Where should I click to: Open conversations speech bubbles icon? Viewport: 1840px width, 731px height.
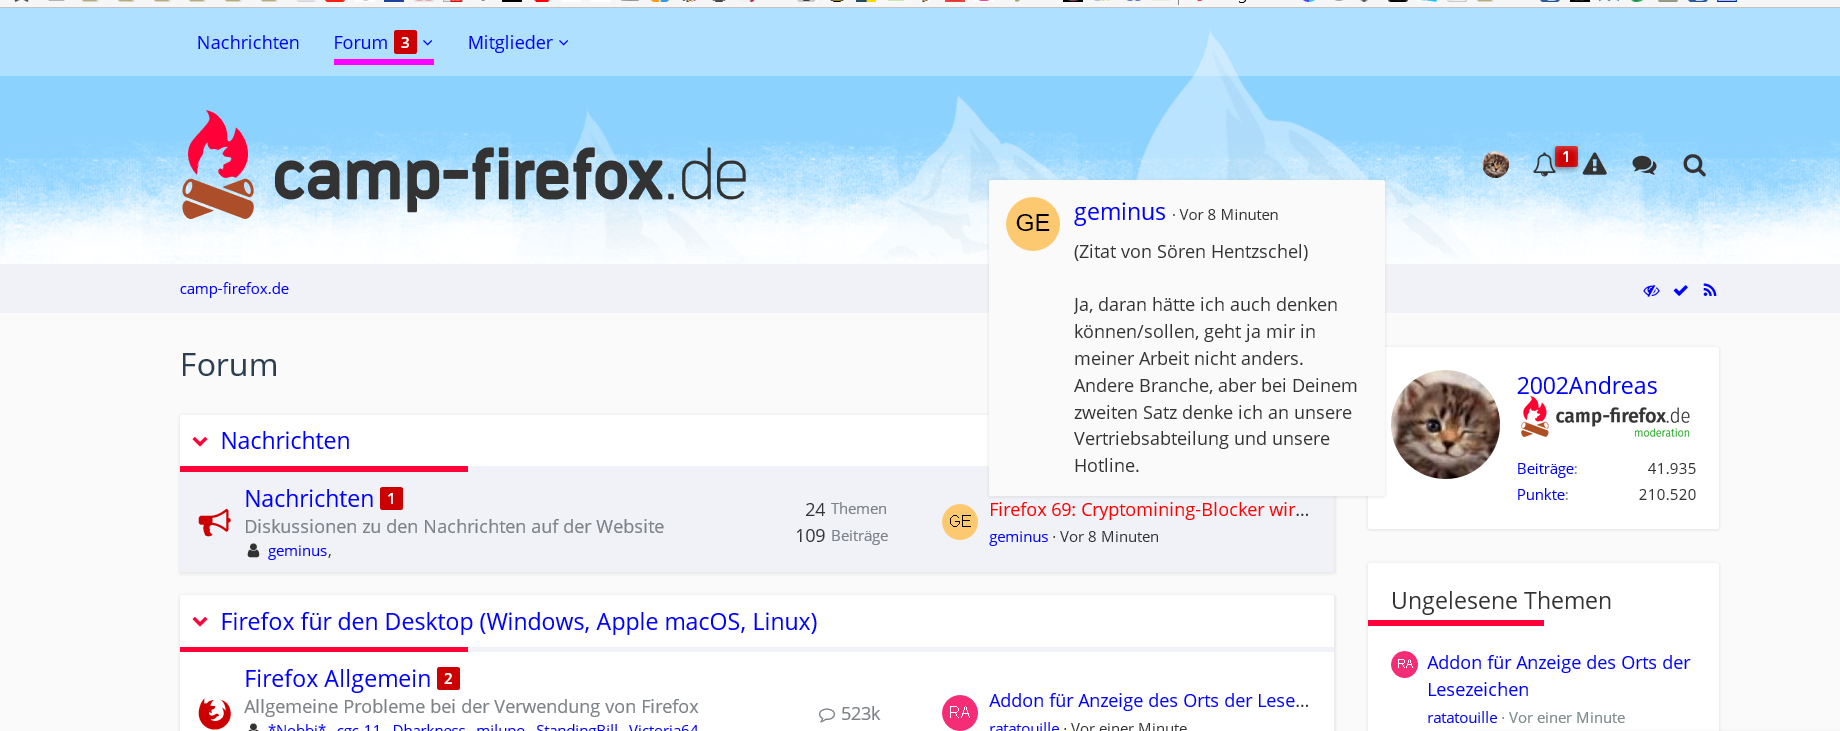coord(1644,165)
